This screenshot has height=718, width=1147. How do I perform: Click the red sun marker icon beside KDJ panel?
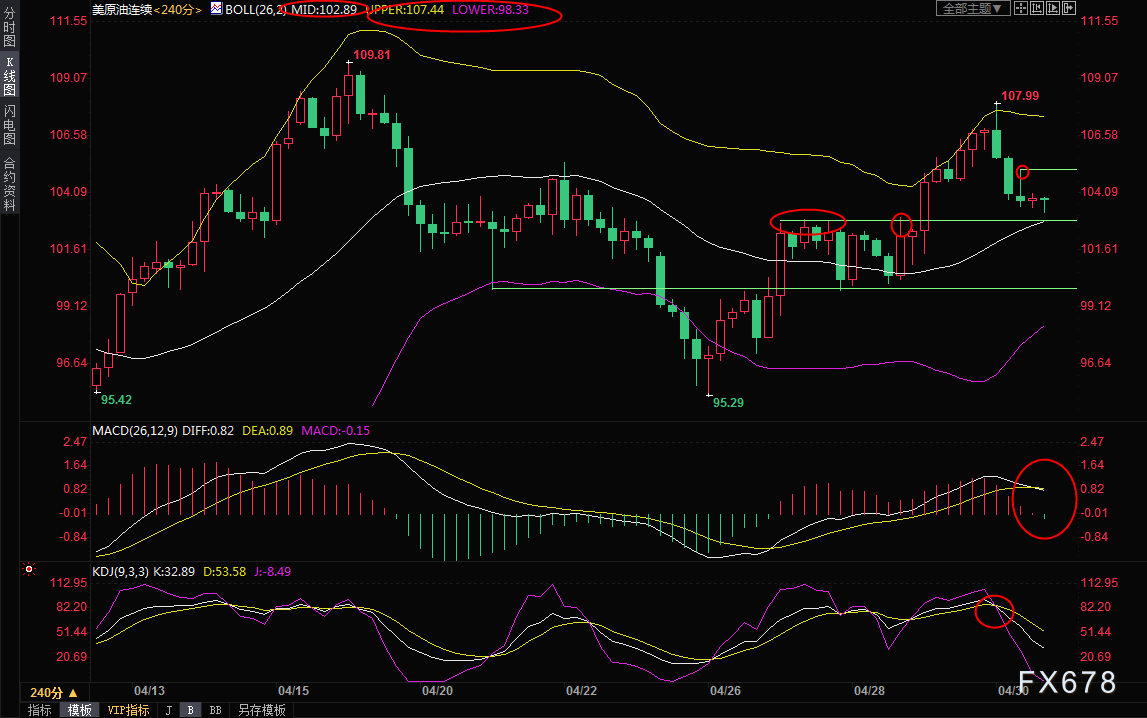point(29,569)
